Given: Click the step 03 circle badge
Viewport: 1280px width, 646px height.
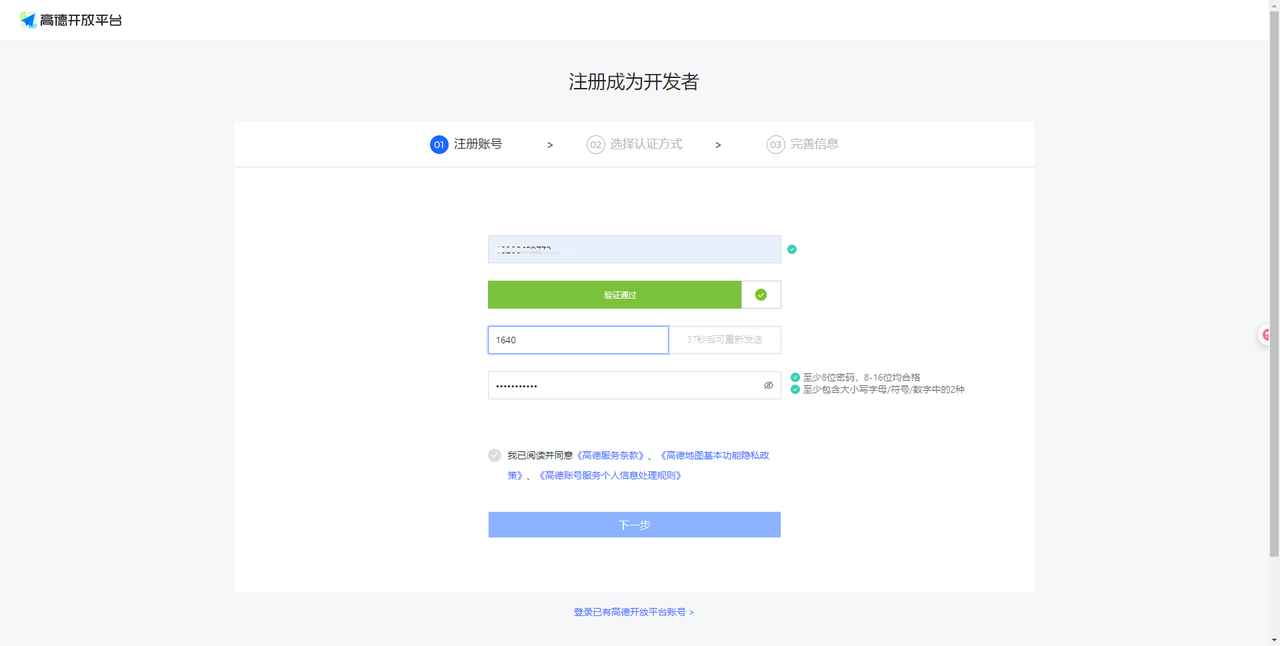Looking at the screenshot, I should click(775, 145).
